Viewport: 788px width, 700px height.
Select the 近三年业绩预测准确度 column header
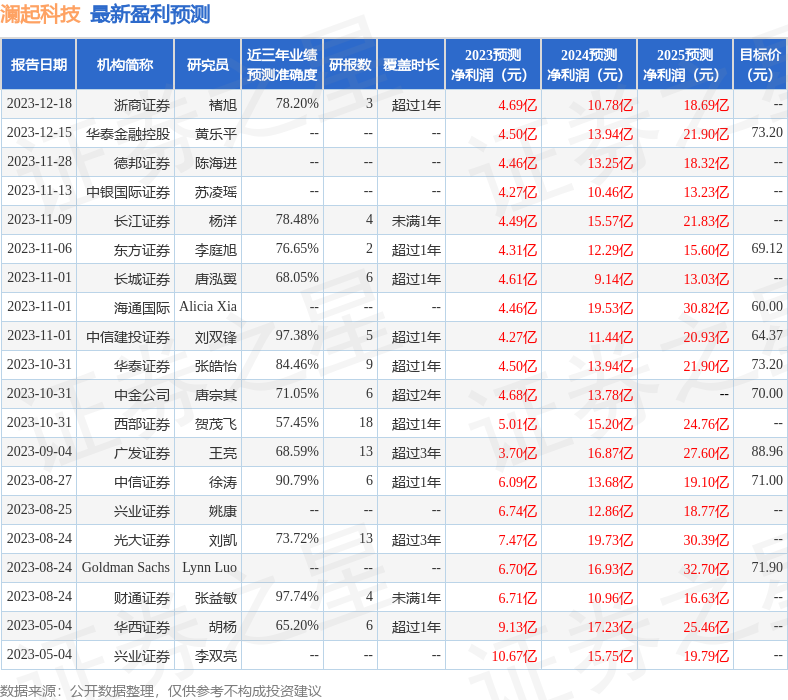pyautogui.click(x=282, y=64)
